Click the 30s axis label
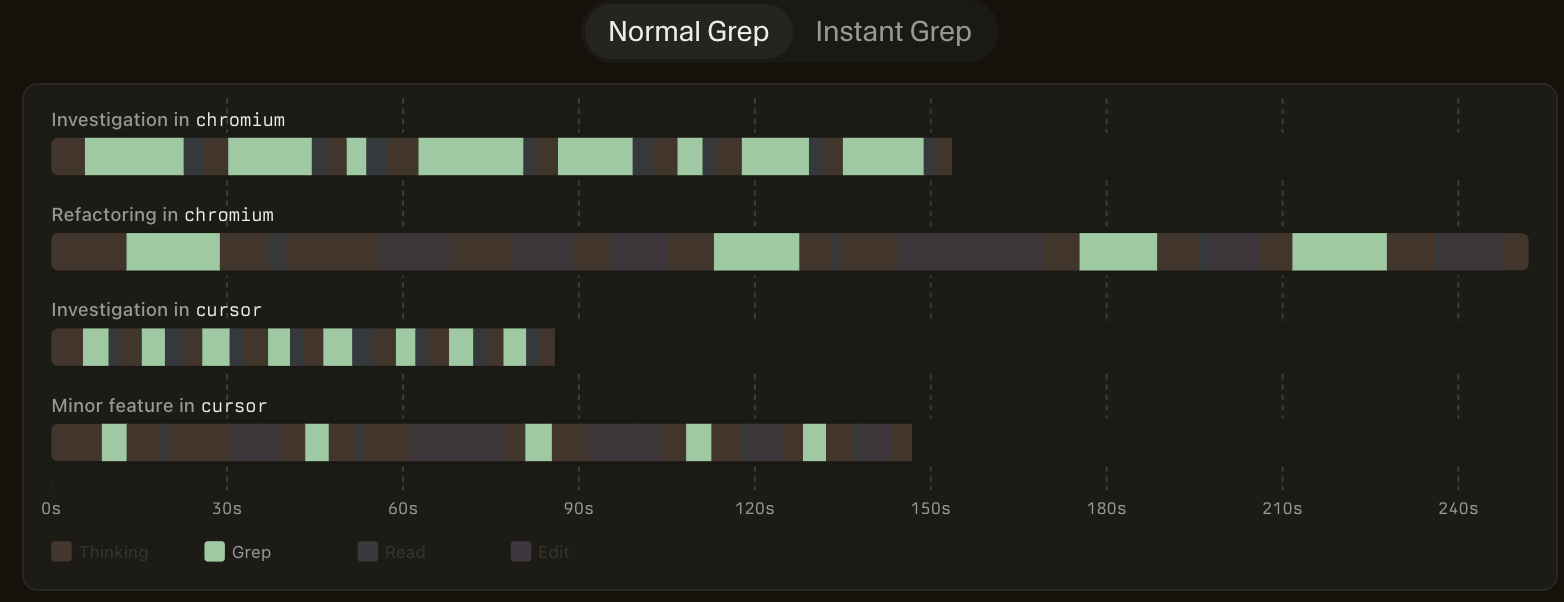This screenshot has height=602, width=1564. [227, 509]
